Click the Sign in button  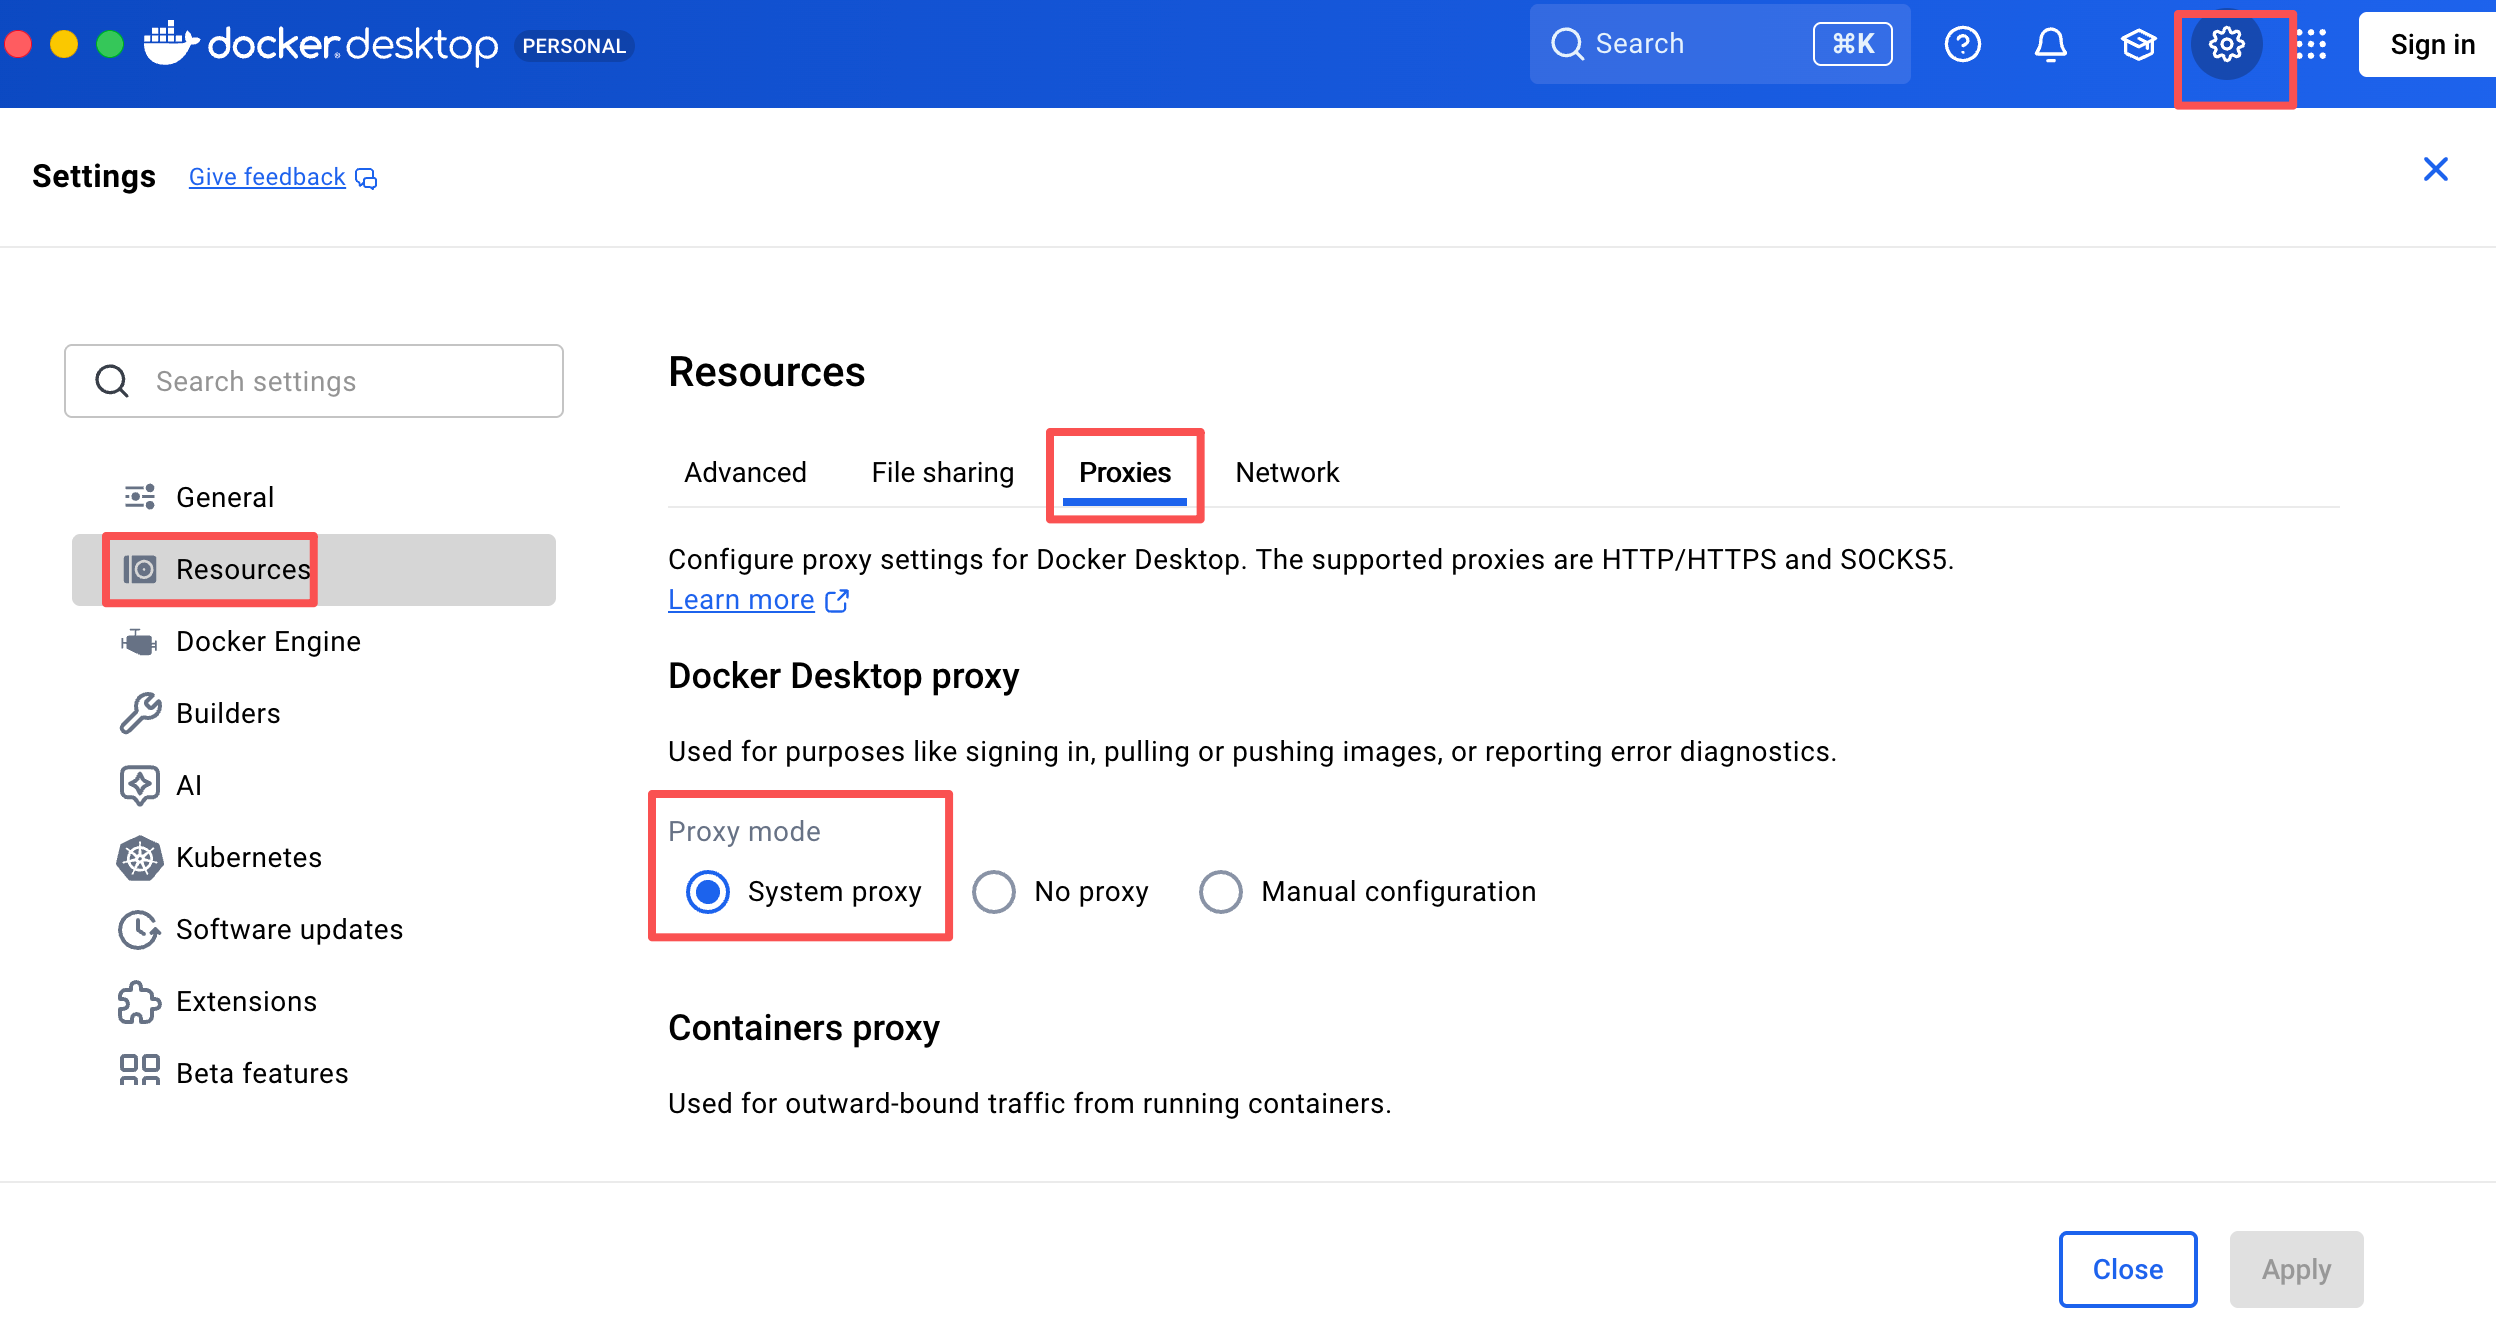(2431, 45)
